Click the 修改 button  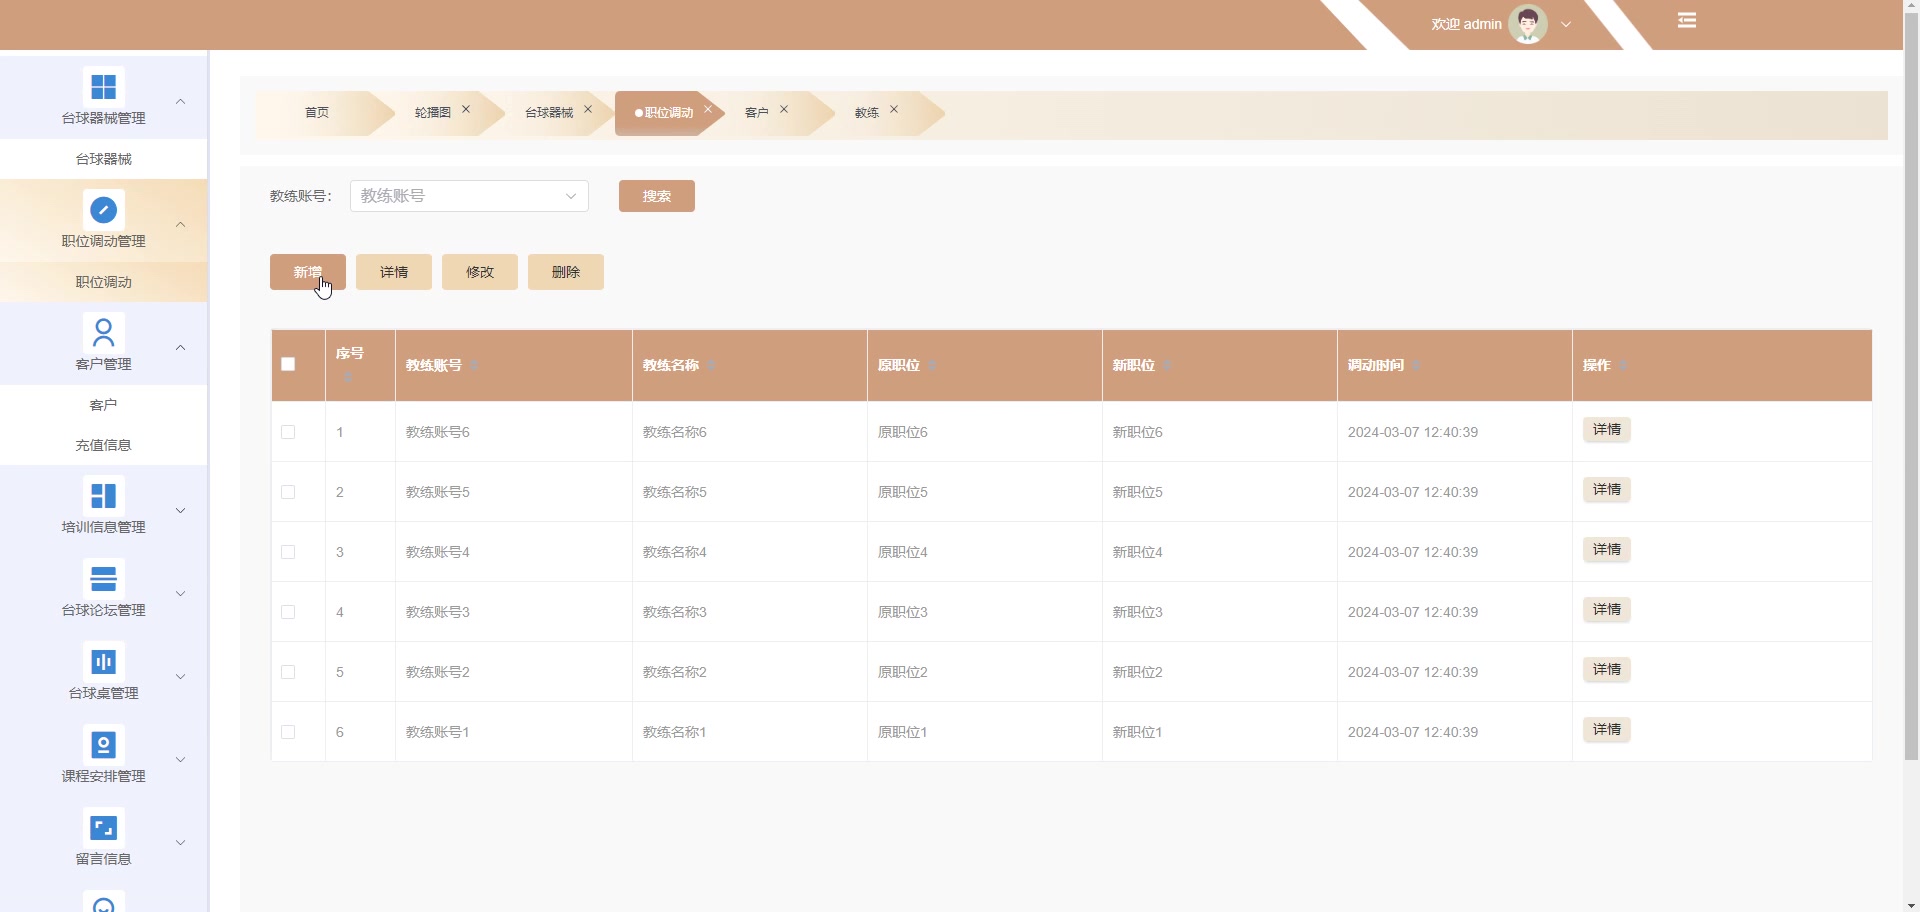[480, 272]
